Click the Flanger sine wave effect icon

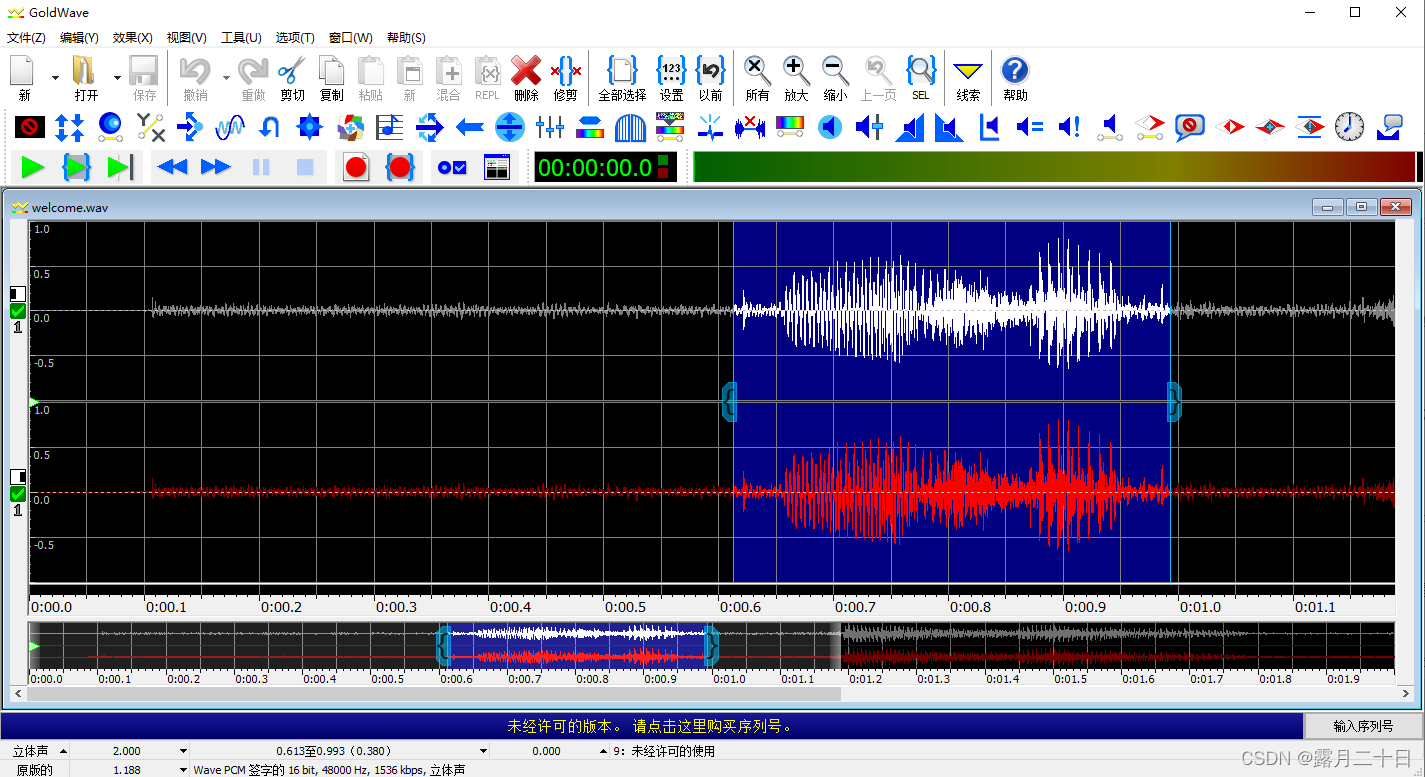click(x=230, y=127)
